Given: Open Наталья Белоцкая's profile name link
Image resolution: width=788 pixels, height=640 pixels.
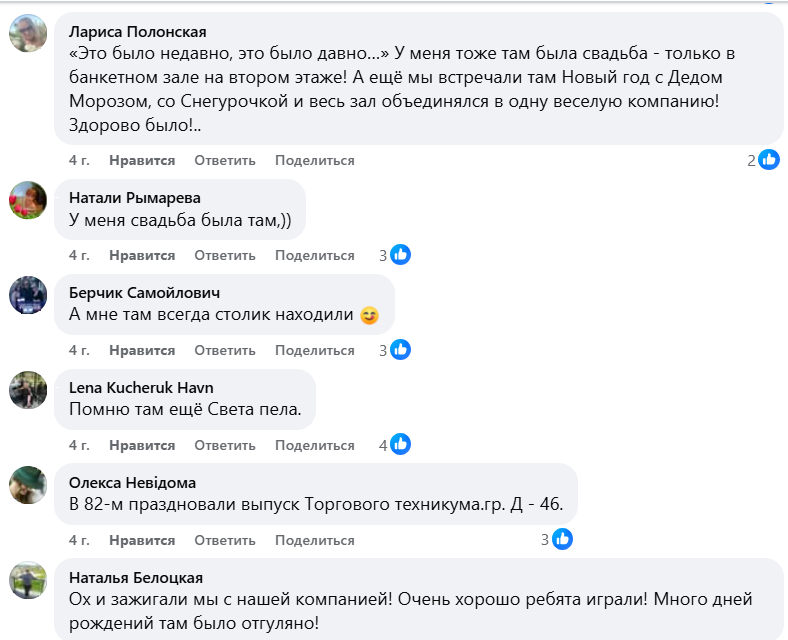Looking at the screenshot, I should (x=136, y=578).
